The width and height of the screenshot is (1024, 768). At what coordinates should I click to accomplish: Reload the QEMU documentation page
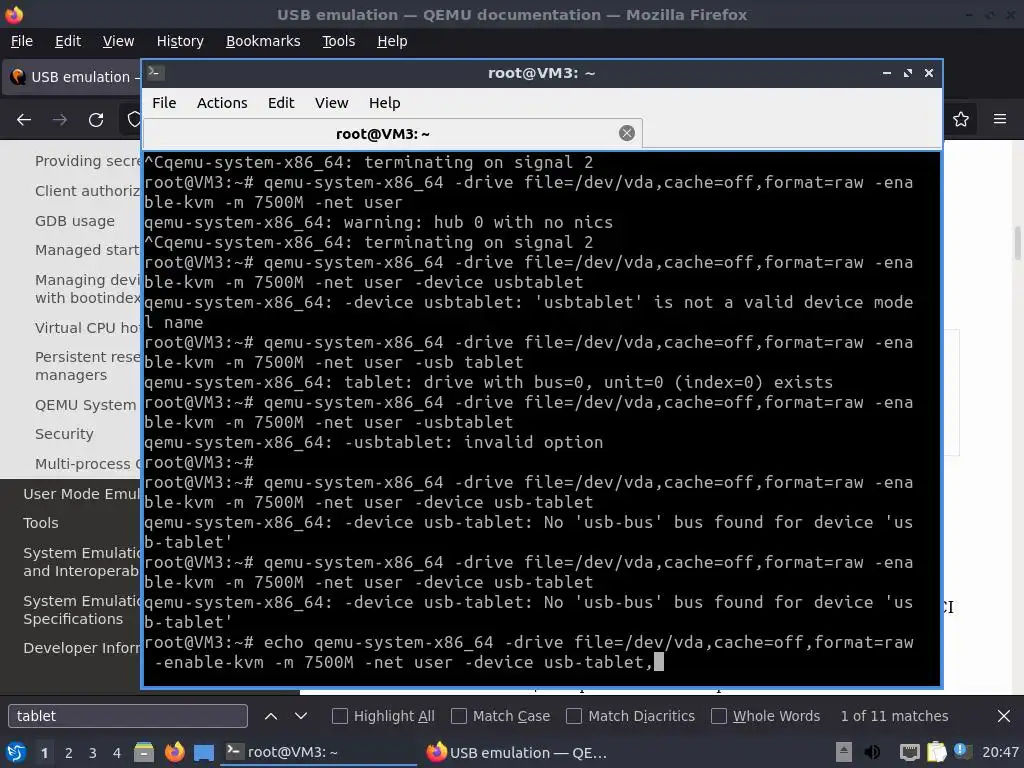point(96,120)
